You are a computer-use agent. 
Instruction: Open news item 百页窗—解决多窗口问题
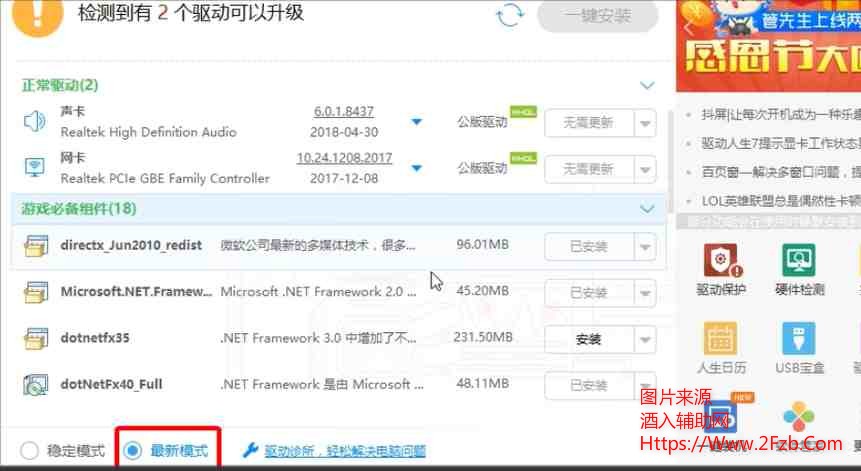(x=781, y=172)
